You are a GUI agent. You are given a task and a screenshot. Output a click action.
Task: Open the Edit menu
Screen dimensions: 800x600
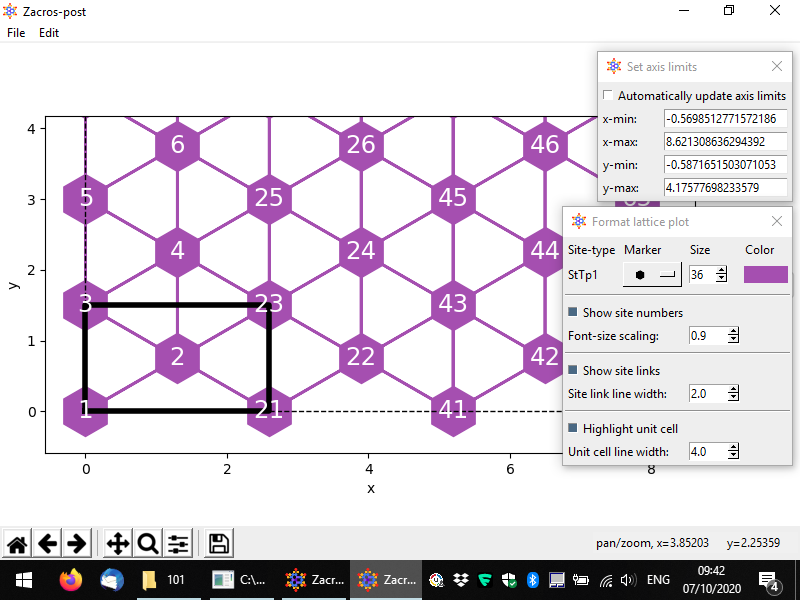(49, 33)
